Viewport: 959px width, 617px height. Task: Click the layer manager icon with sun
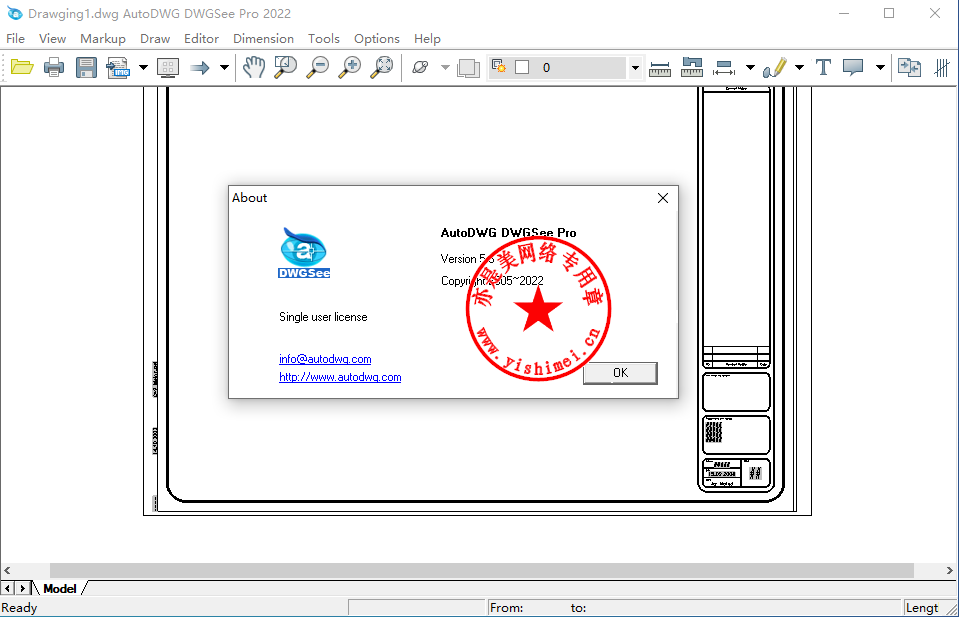(499, 67)
